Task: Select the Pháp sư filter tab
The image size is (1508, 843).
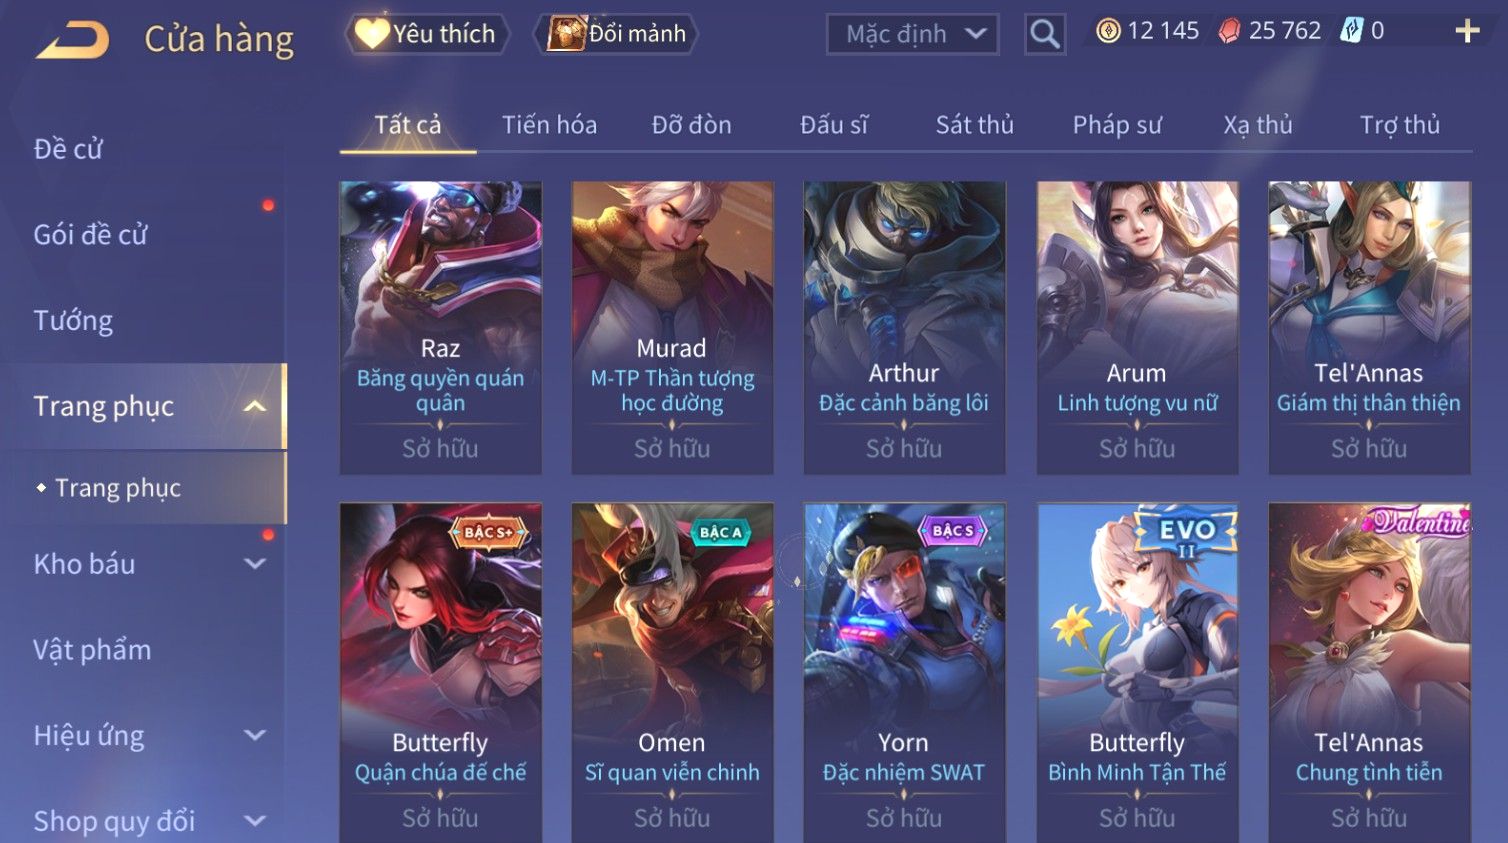Action: (1117, 125)
